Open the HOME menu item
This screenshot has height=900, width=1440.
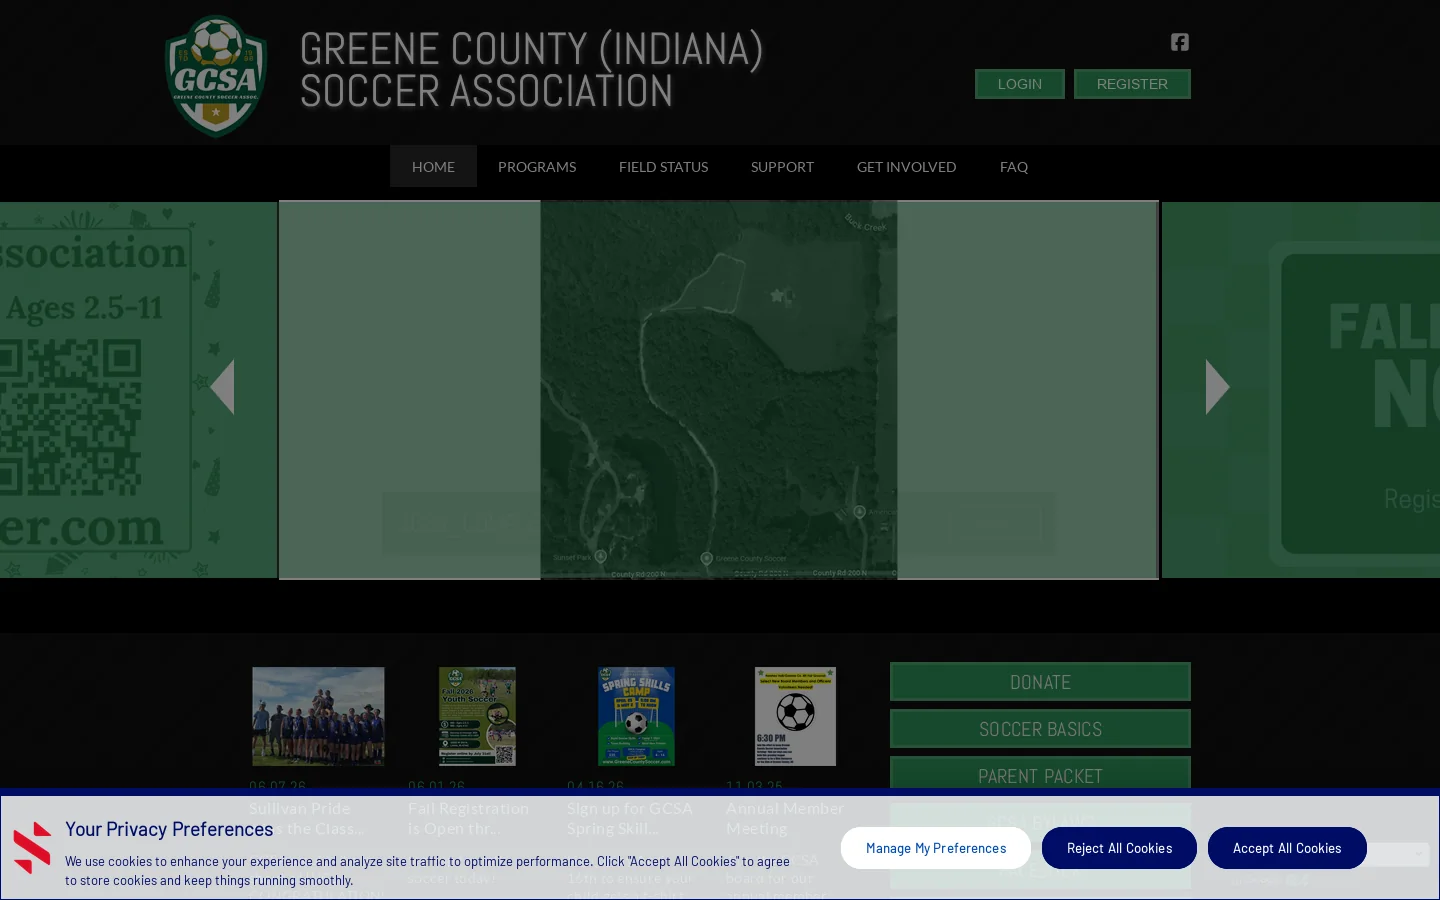(433, 167)
